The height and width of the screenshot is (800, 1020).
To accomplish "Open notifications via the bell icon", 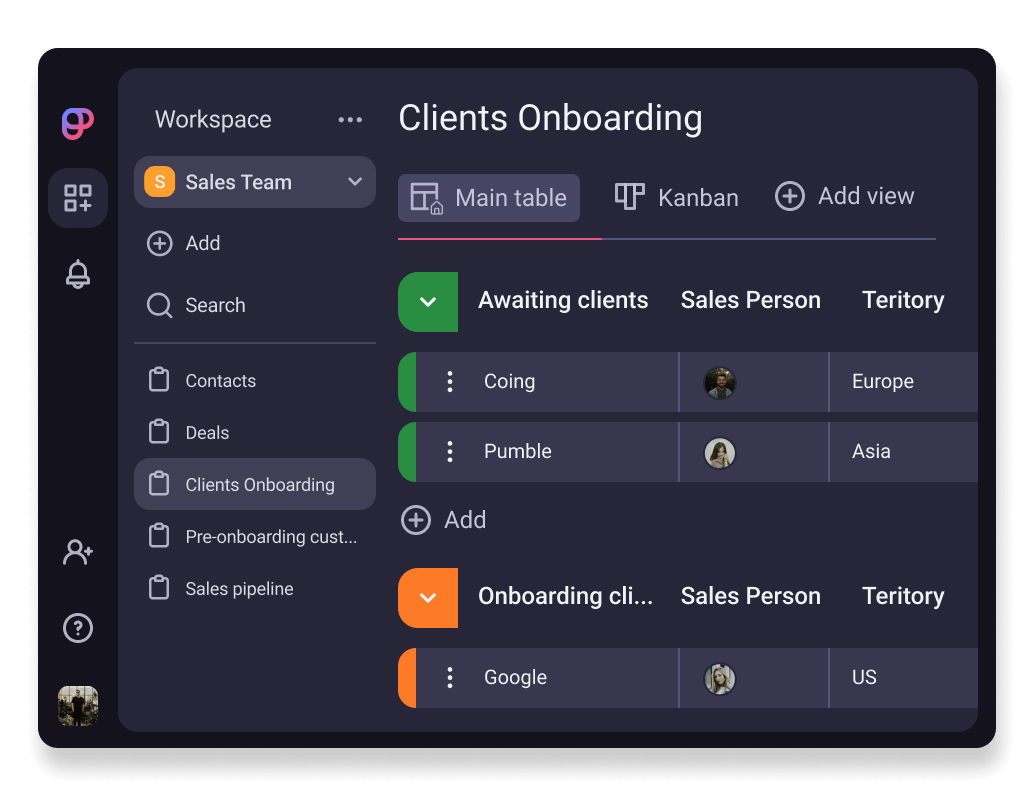I will (x=78, y=274).
